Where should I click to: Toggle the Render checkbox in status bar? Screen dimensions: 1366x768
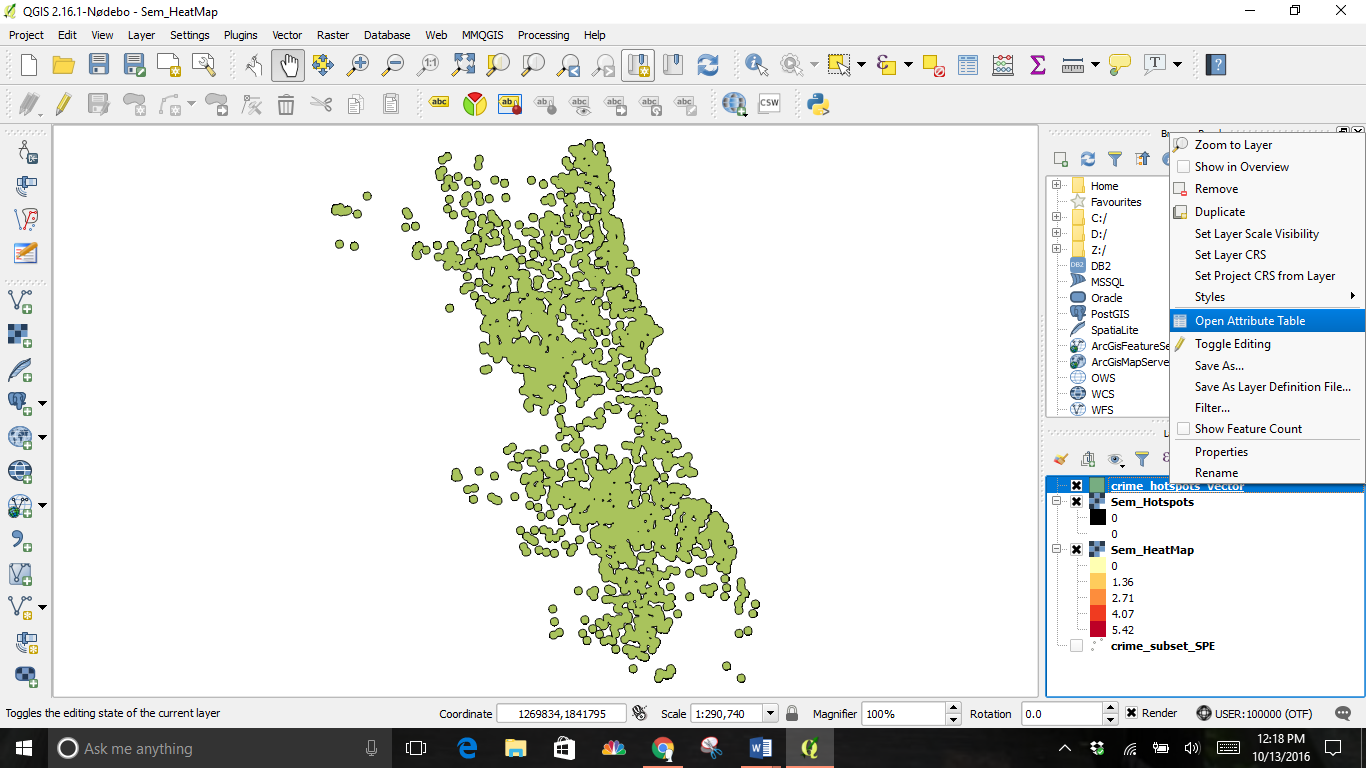1131,714
